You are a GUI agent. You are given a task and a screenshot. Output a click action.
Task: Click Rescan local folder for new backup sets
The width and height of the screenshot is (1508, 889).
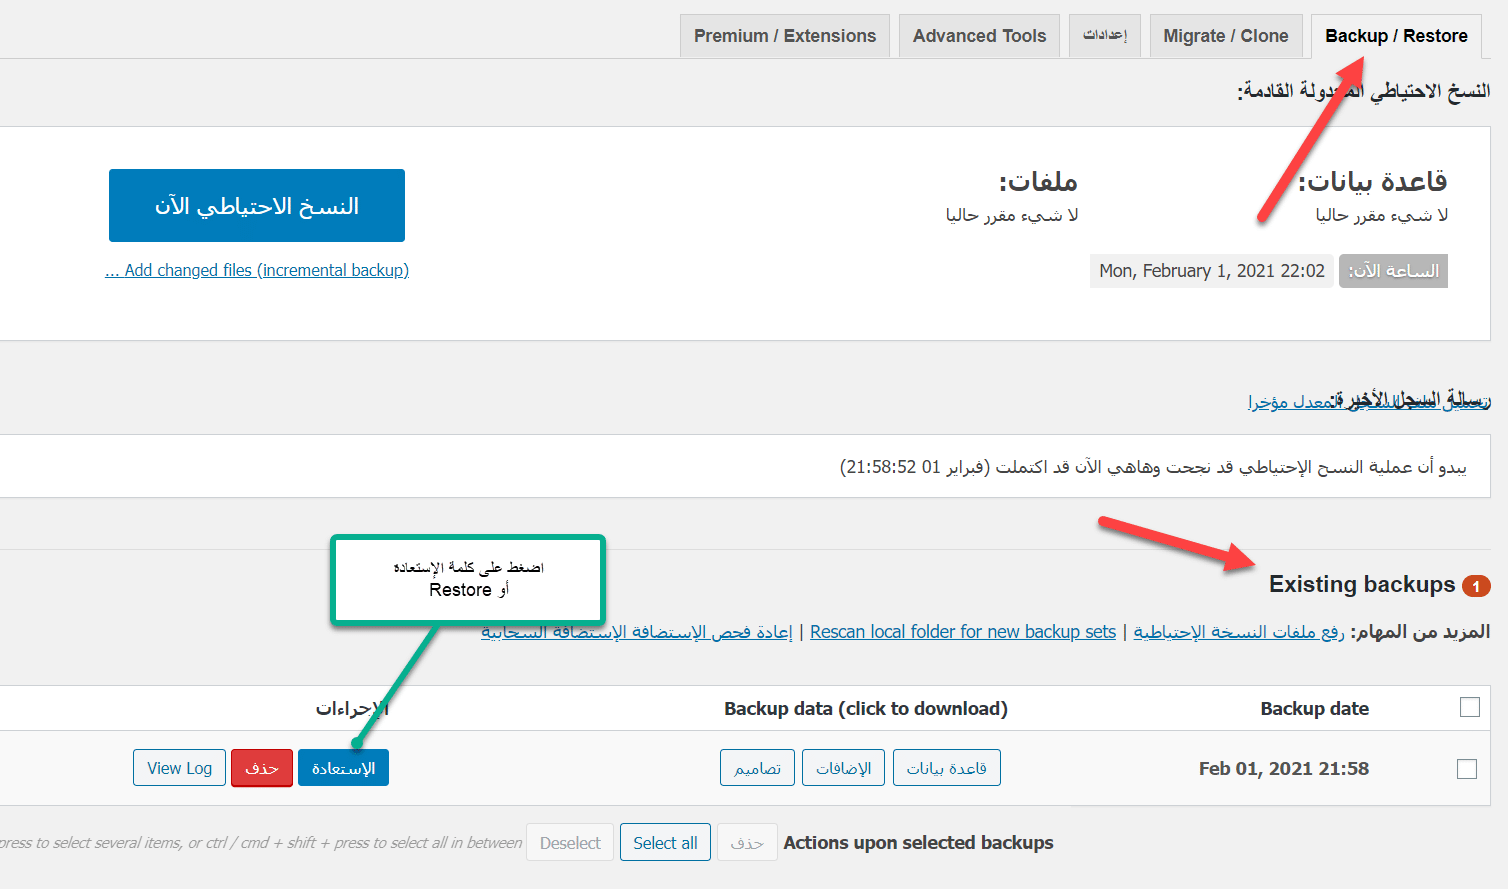962,632
